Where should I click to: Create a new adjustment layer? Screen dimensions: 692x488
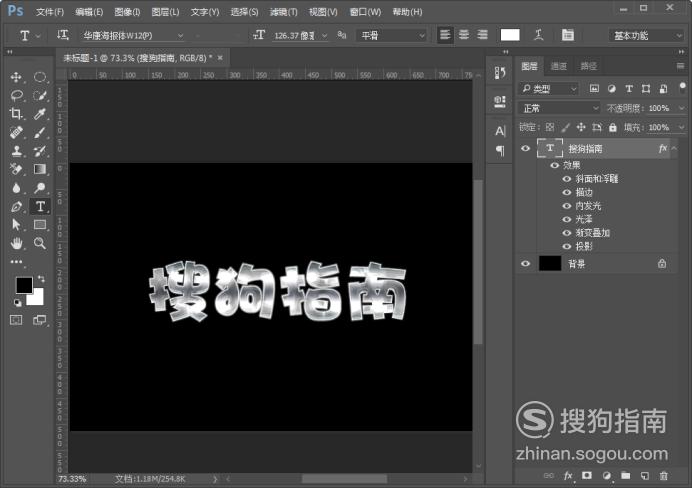(606, 476)
